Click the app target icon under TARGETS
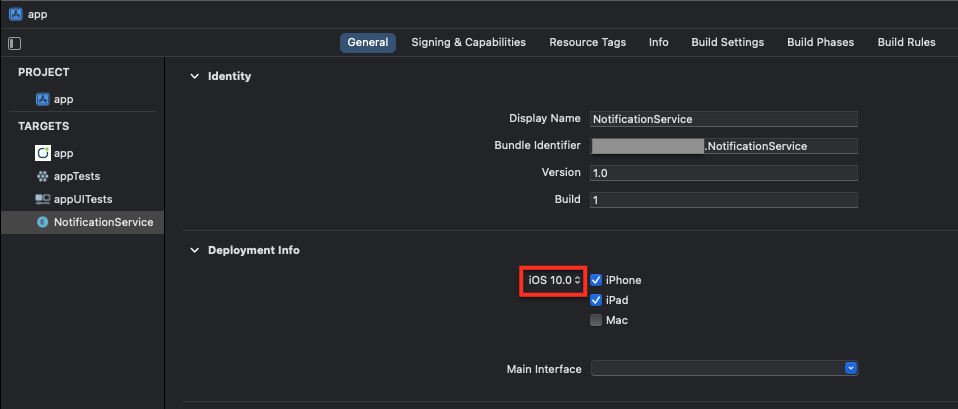The width and height of the screenshot is (958, 409). (x=42, y=153)
